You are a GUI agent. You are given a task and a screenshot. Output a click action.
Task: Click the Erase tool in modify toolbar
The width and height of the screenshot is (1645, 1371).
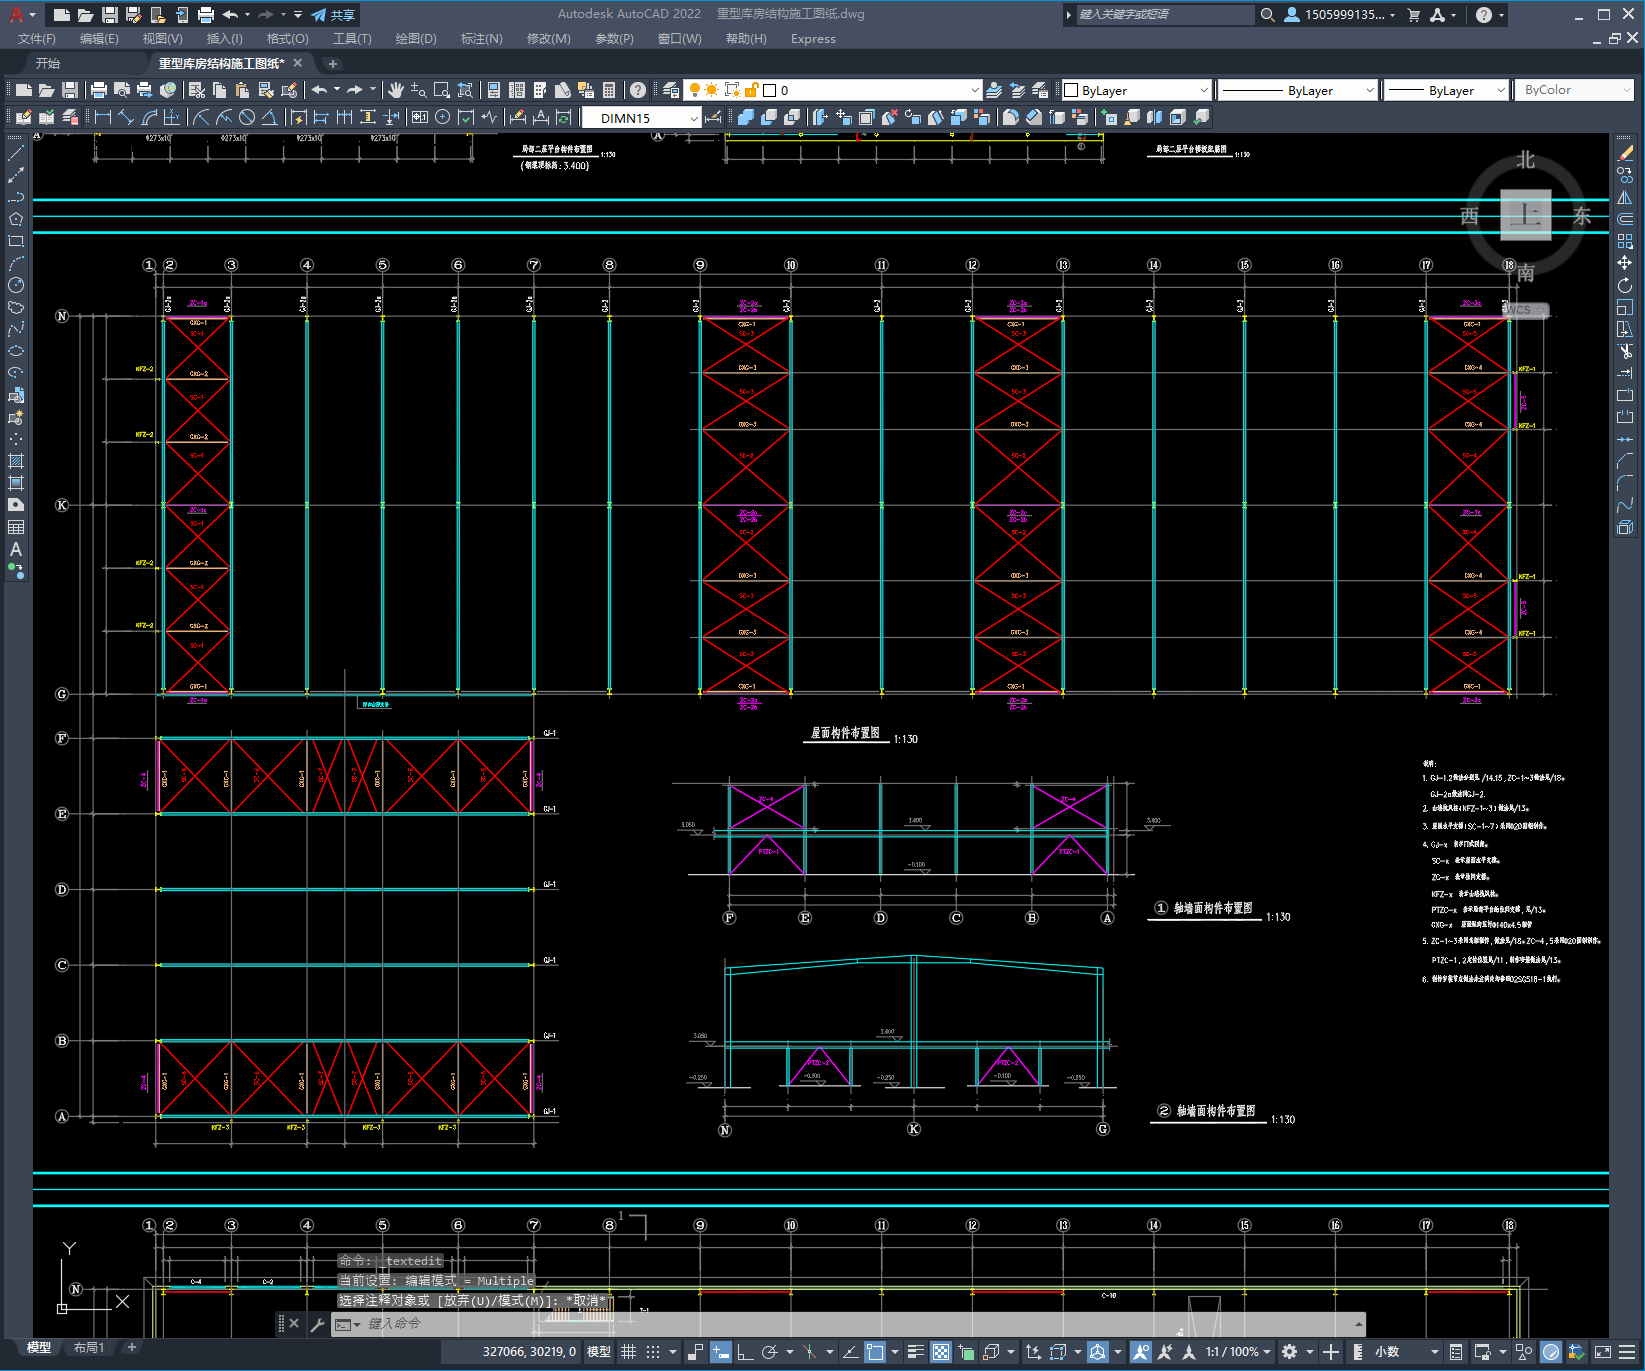click(1625, 153)
